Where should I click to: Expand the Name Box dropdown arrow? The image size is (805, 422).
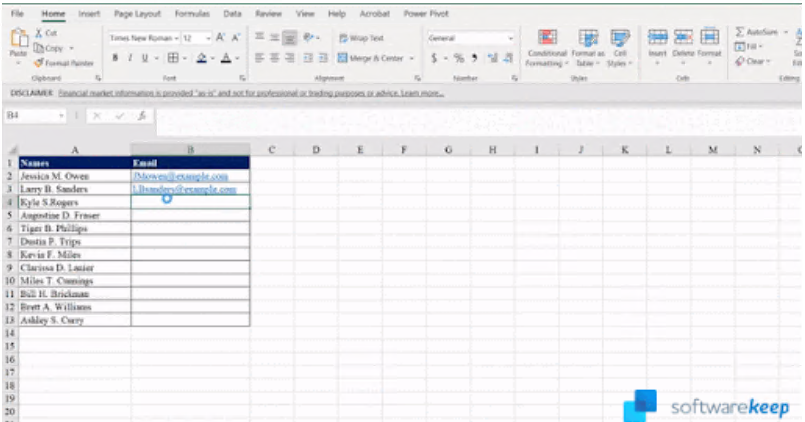[x=61, y=116]
